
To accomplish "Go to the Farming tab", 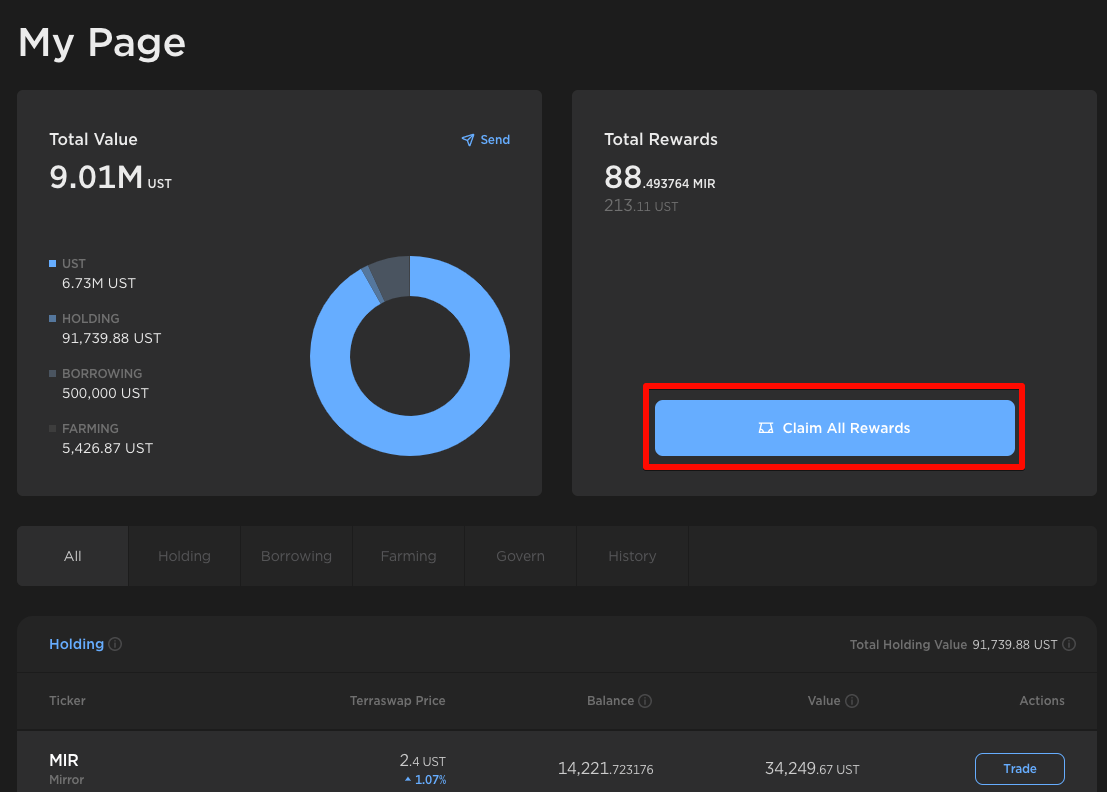I will click(408, 556).
